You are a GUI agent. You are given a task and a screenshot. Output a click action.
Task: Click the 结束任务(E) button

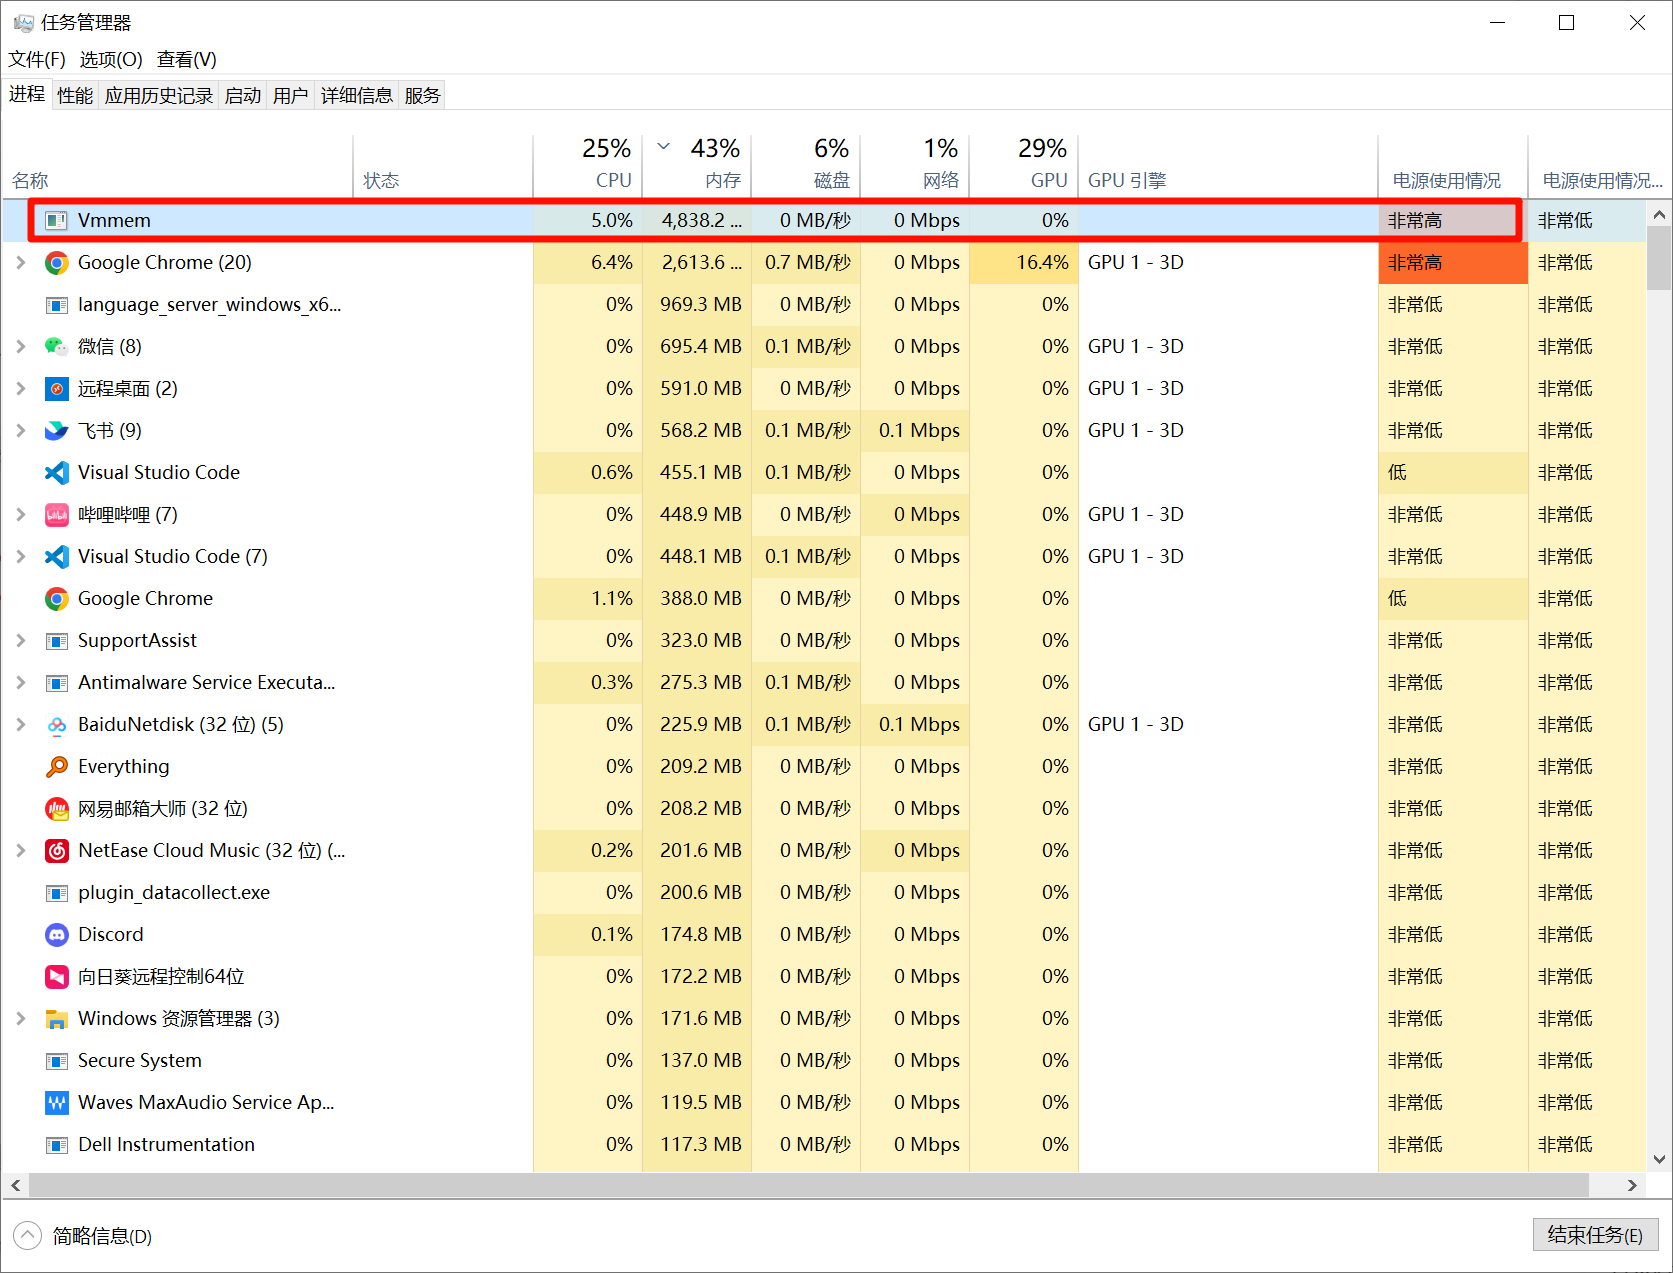pyautogui.click(x=1595, y=1235)
